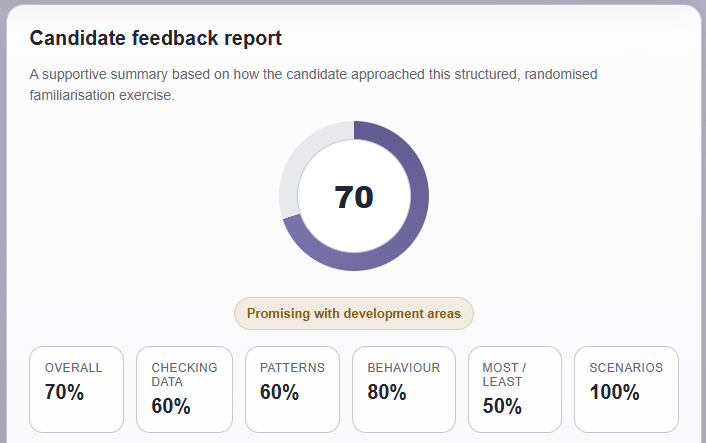Click the Scenarios 100% value

[x=614, y=393]
